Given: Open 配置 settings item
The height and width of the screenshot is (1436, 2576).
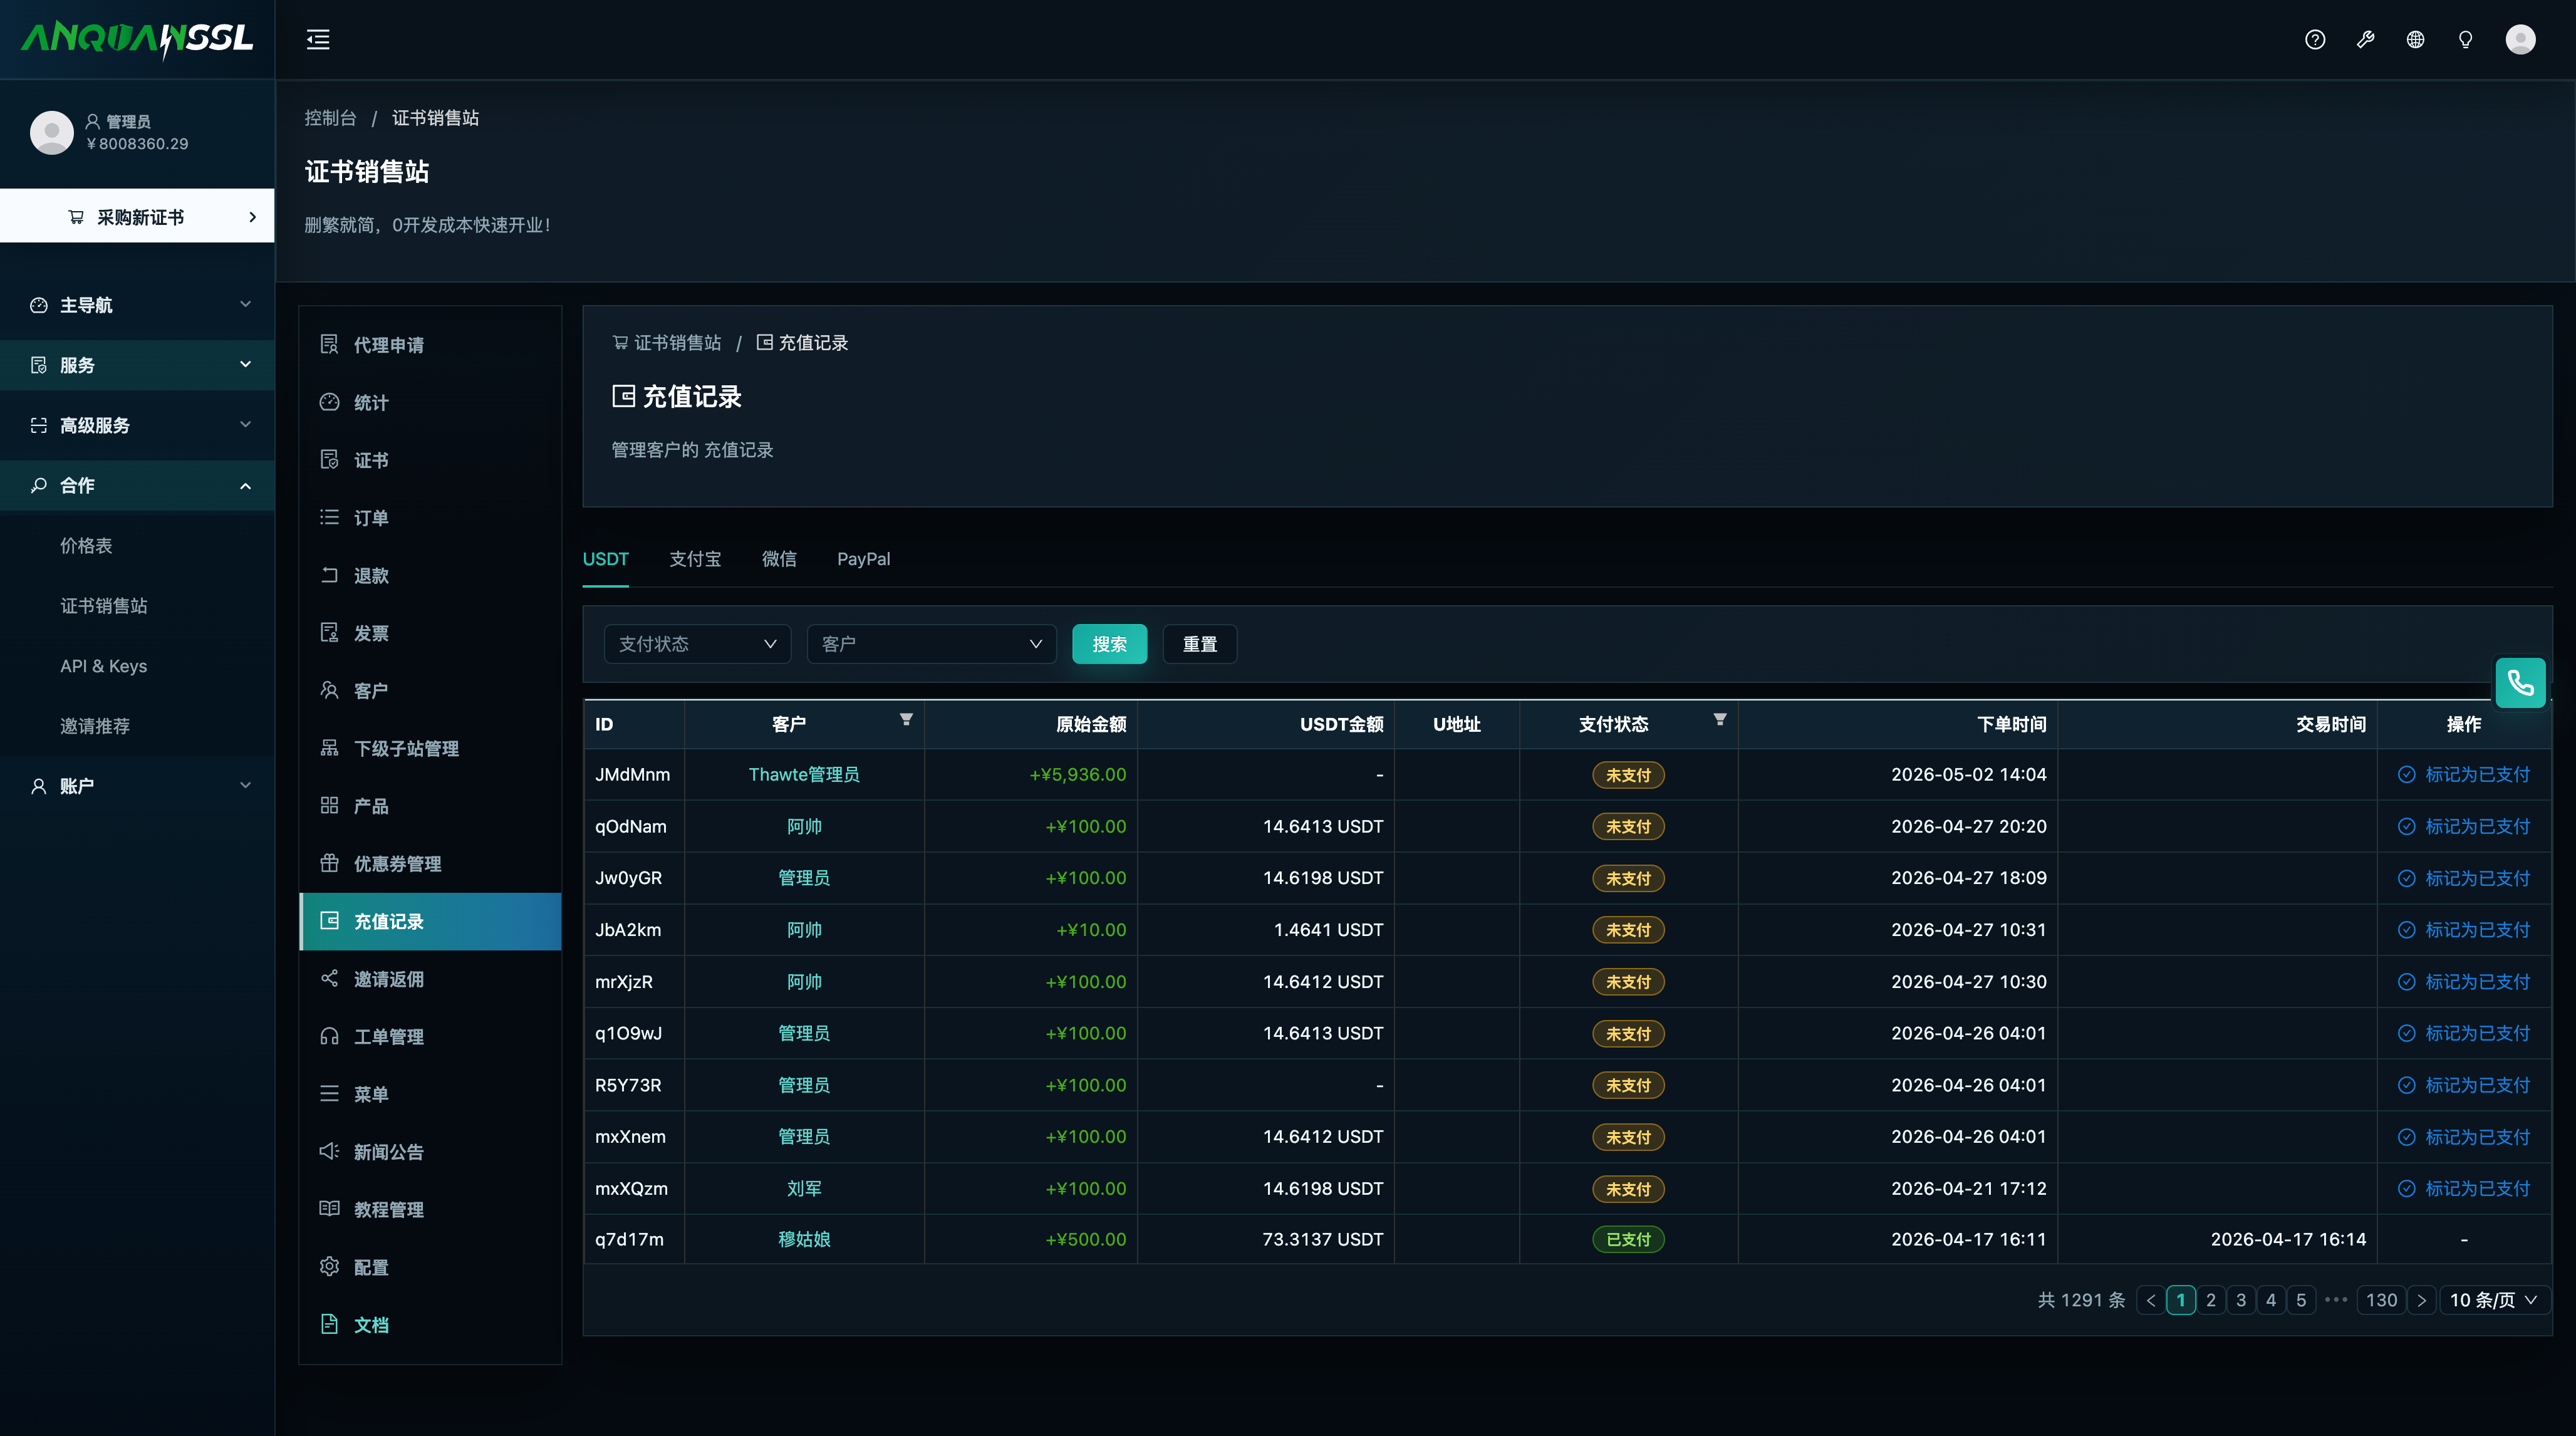Looking at the screenshot, I should pyautogui.click(x=430, y=1267).
